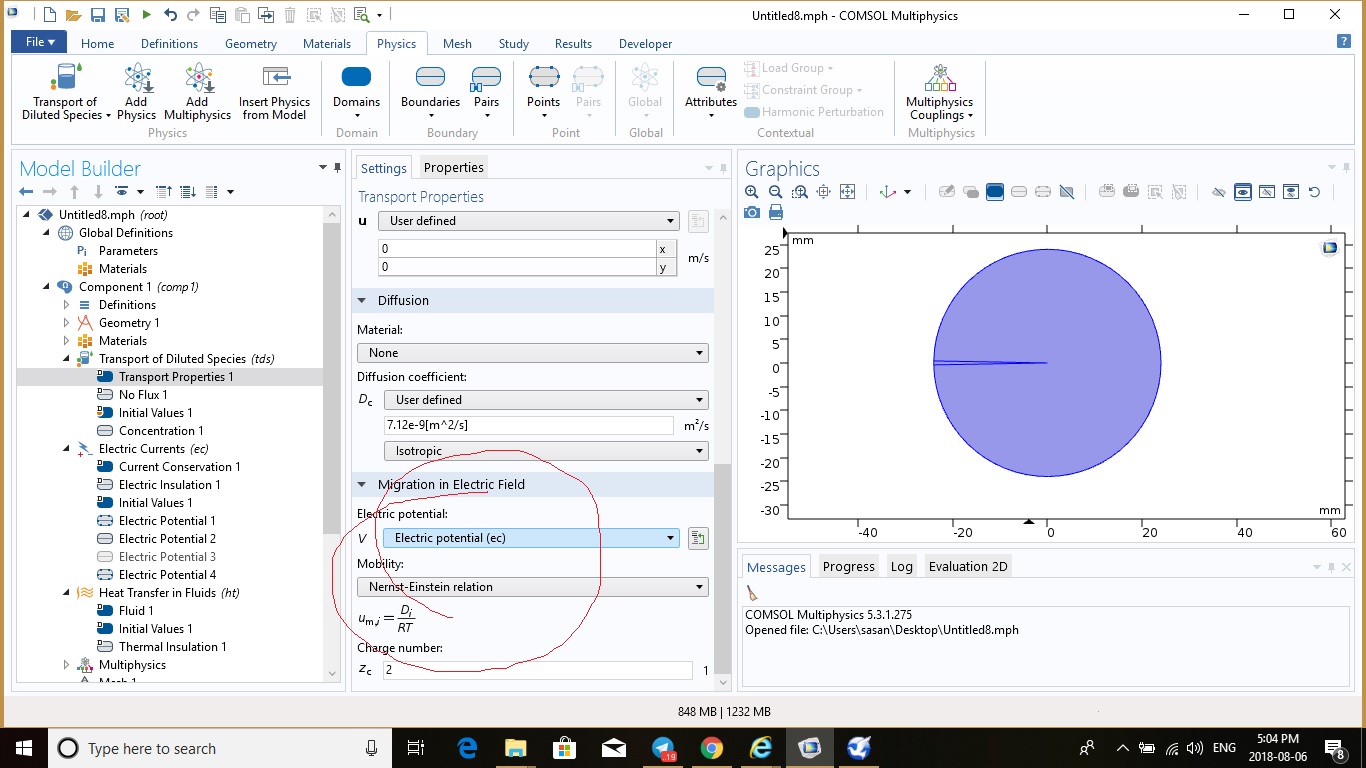Viewport: 1366px width, 768px height.
Task: Select Electric Potential 1 in the model tree
Action: [x=166, y=521]
